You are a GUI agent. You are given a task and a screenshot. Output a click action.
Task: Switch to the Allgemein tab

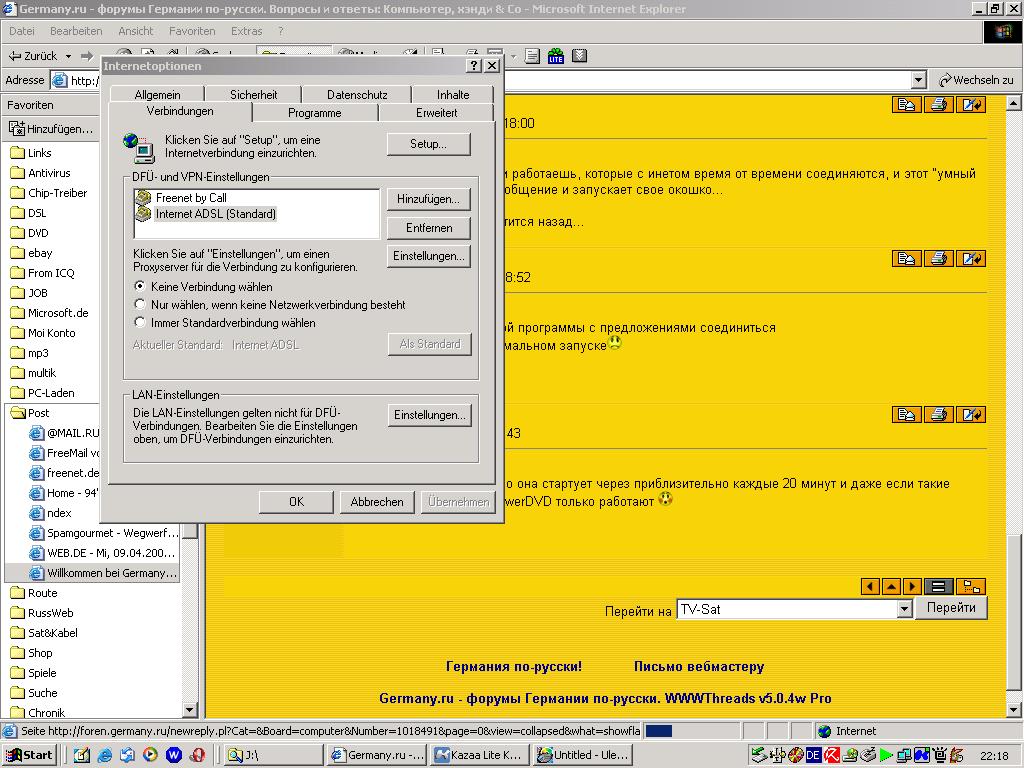tap(157, 95)
